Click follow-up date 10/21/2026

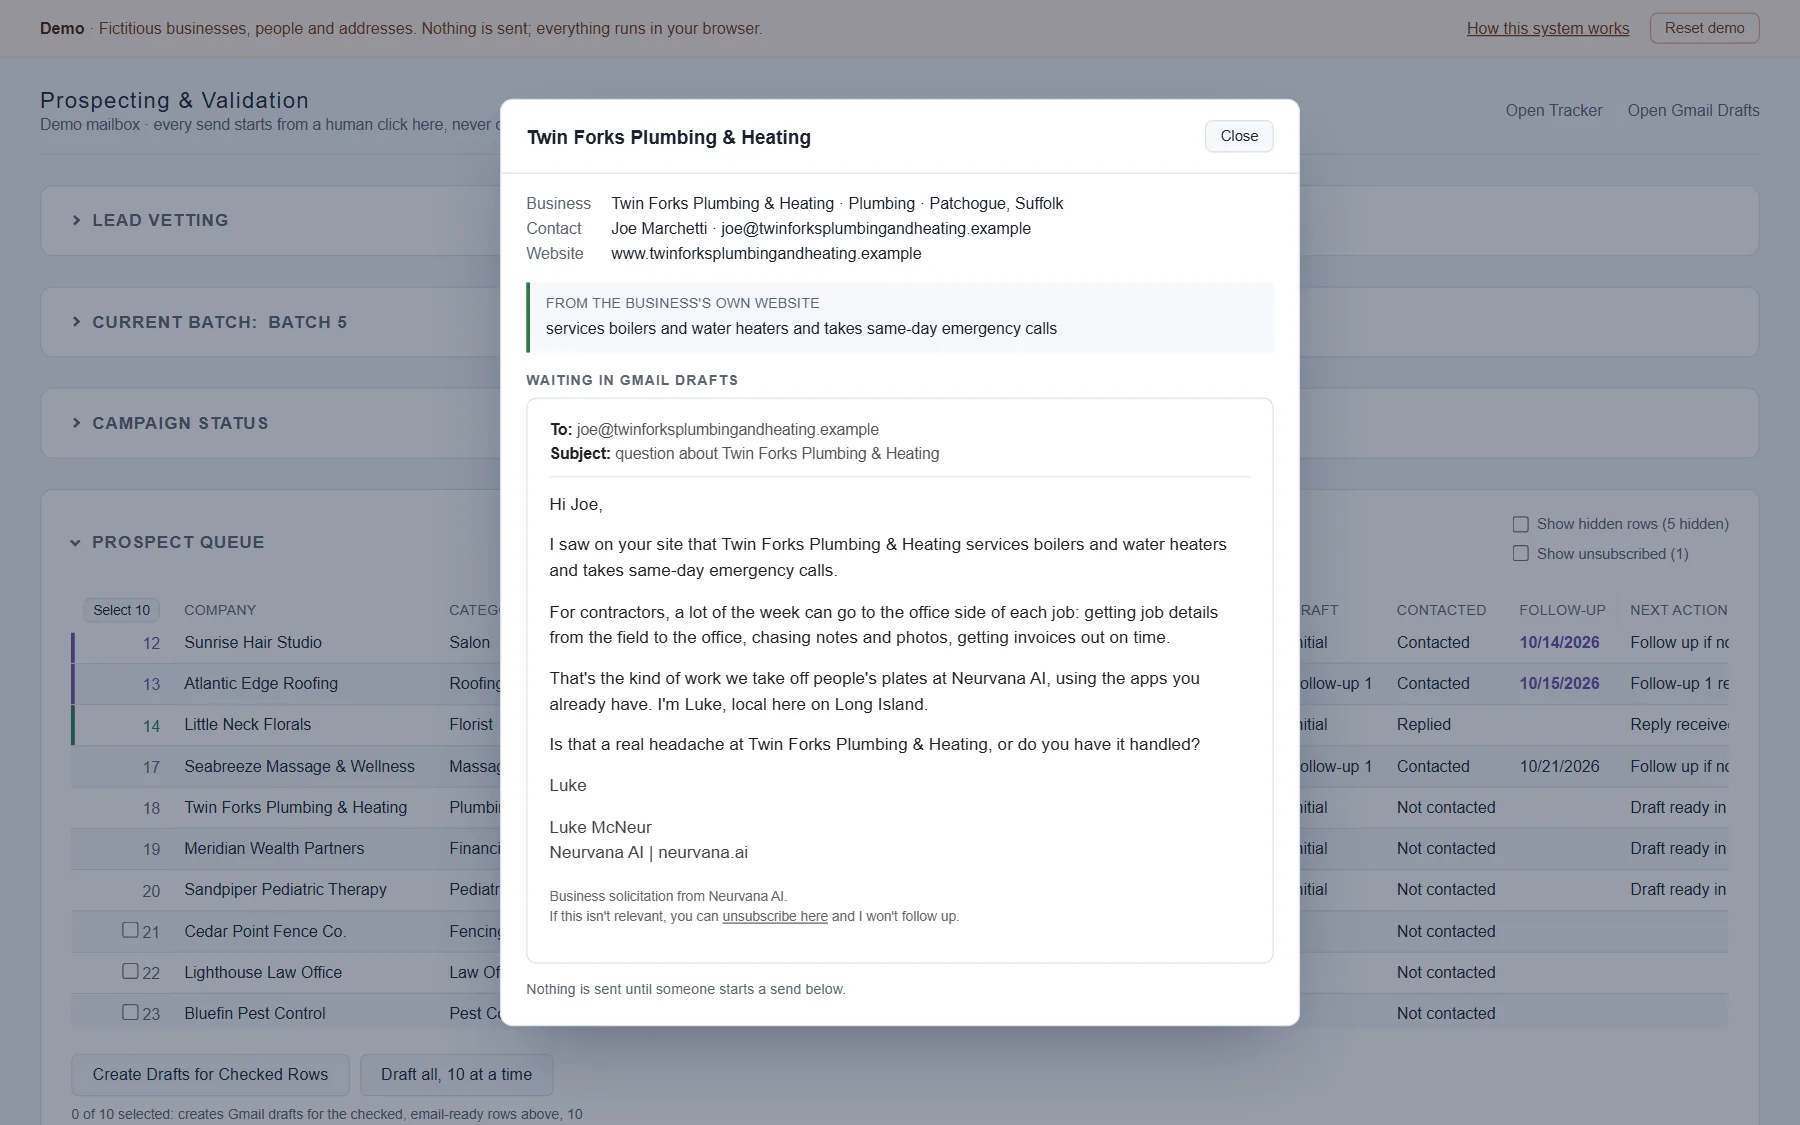point(1559,766)
